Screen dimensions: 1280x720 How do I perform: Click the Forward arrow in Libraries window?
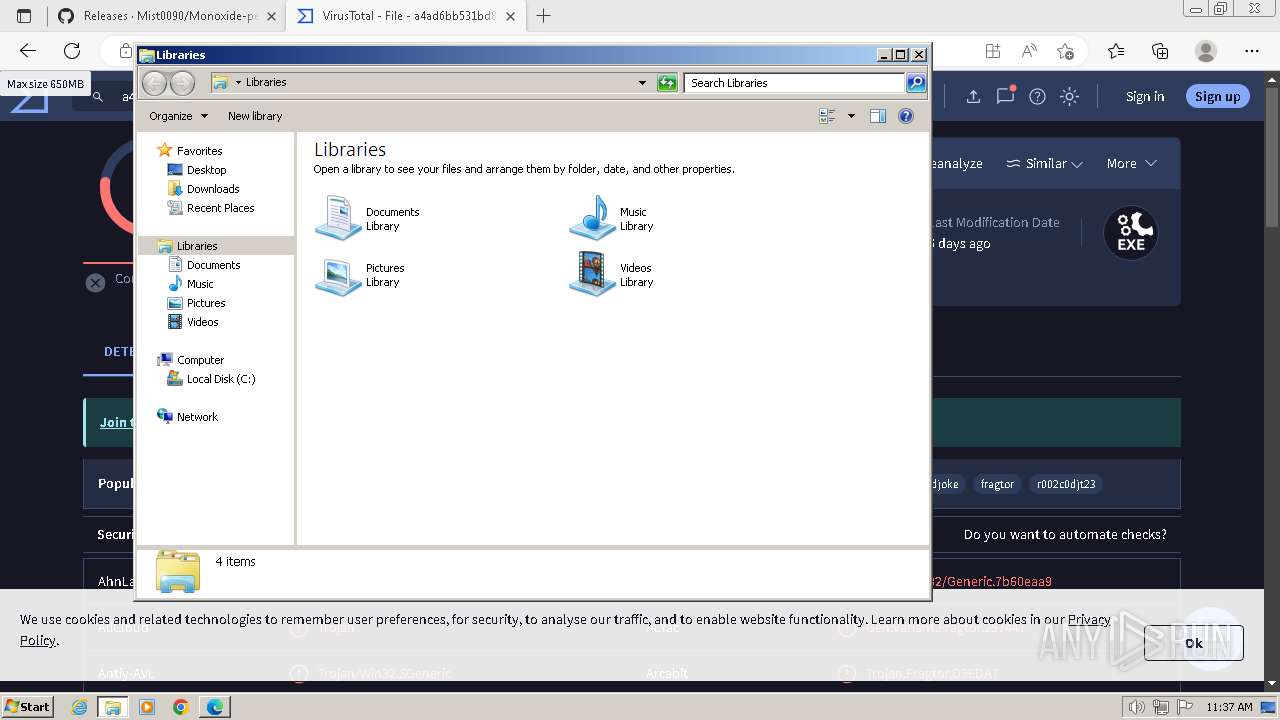tap(182, 83)
